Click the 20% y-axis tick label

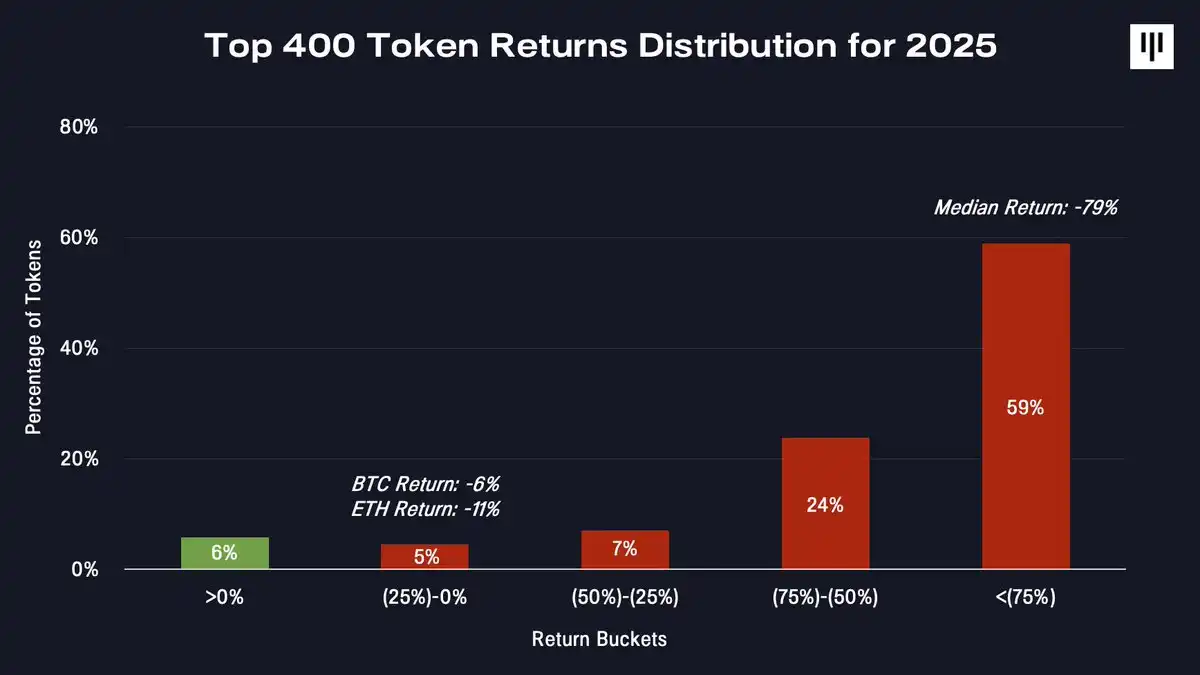78,459
